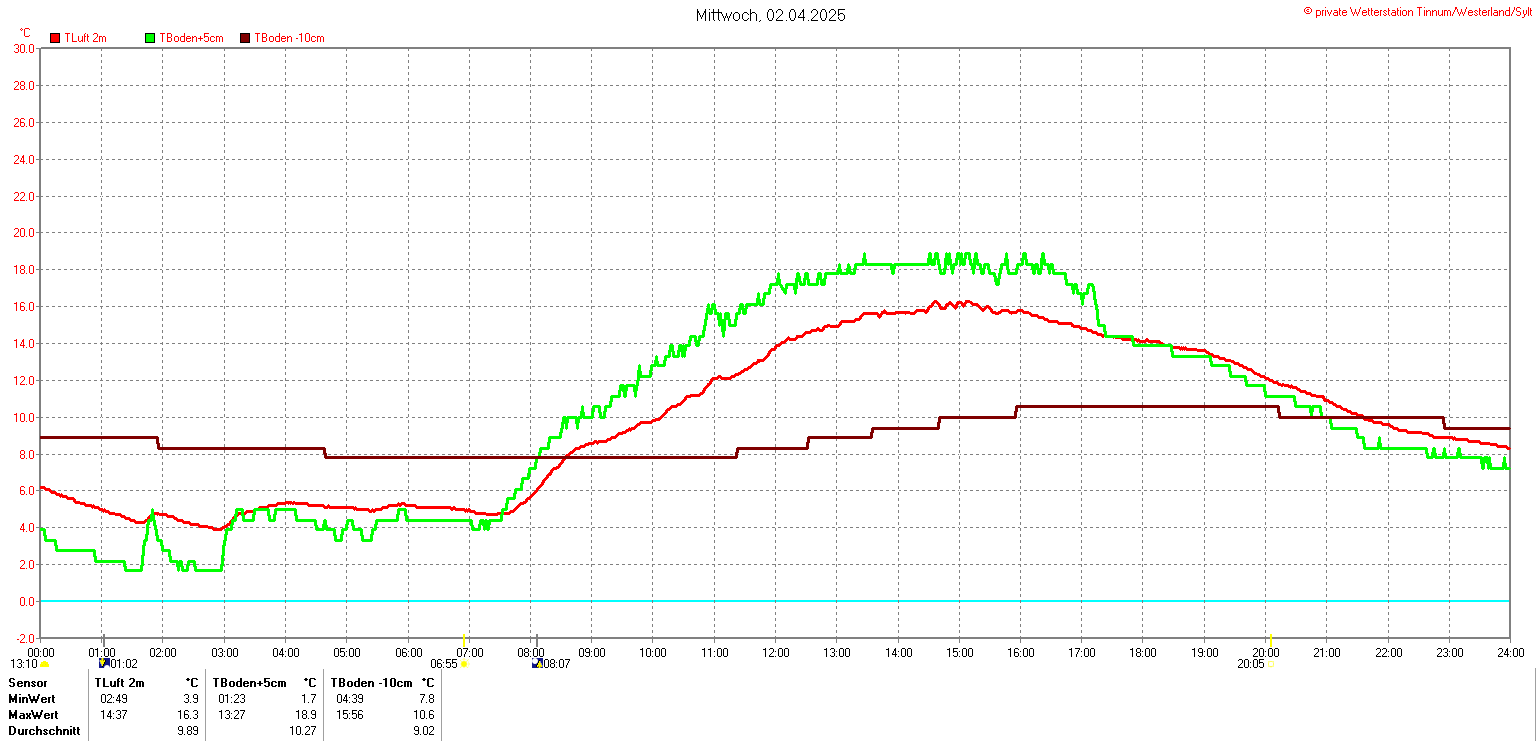Click the TLuft 2m legend label

point(85,38)
